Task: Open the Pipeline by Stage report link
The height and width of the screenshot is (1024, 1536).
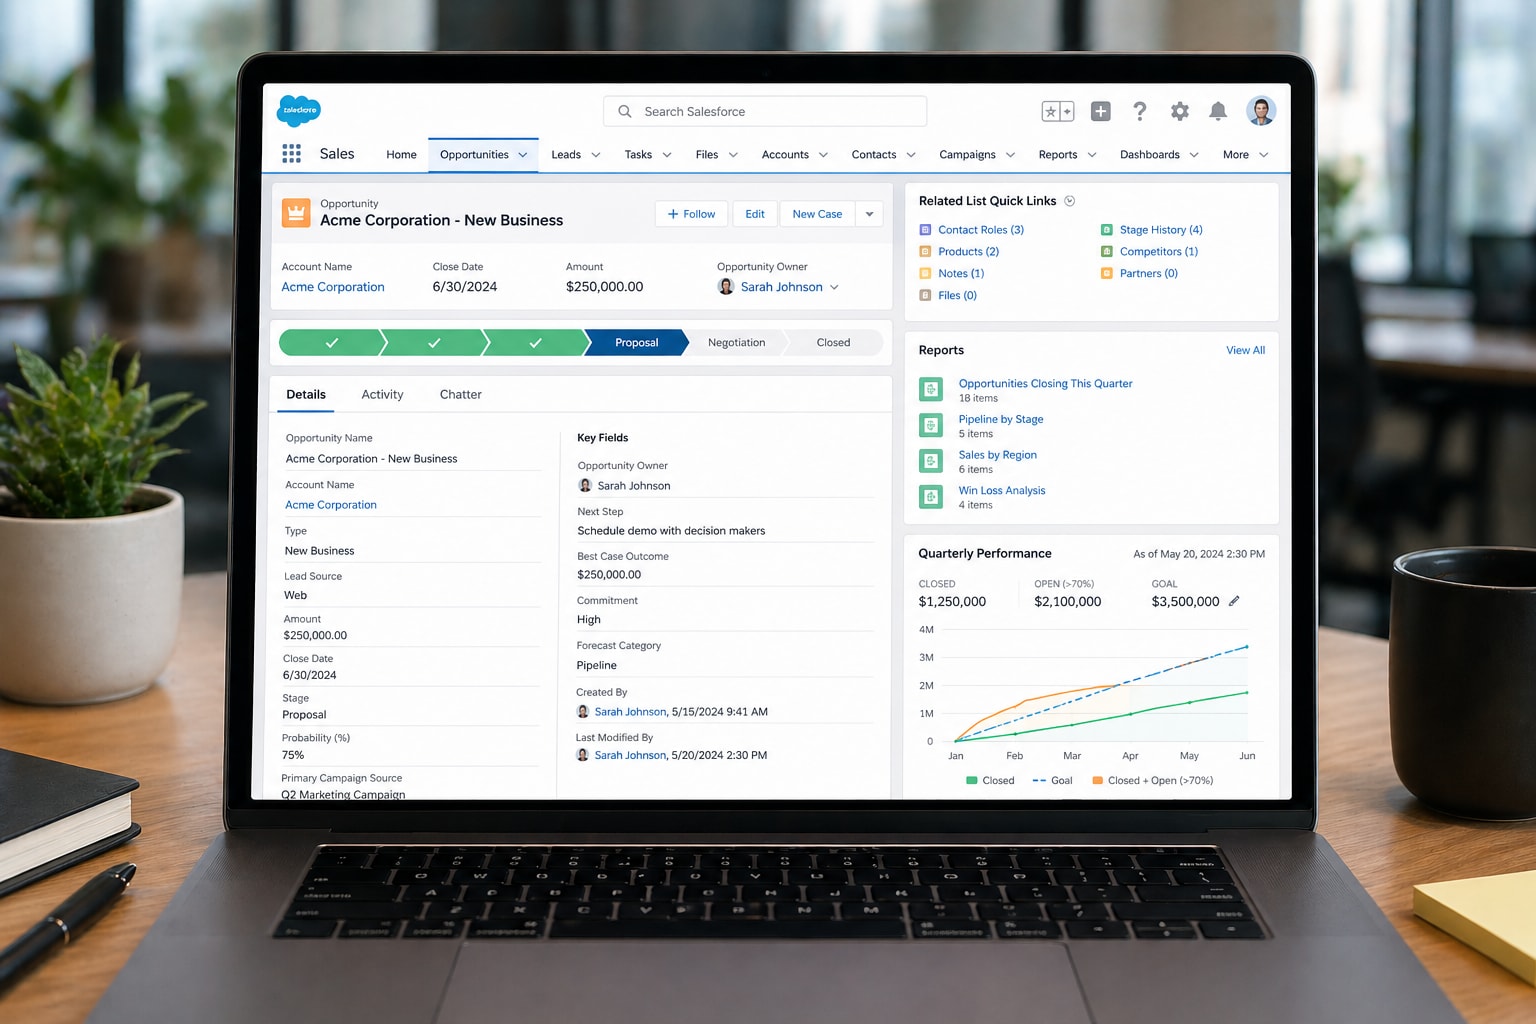Action: [1001, 419]
